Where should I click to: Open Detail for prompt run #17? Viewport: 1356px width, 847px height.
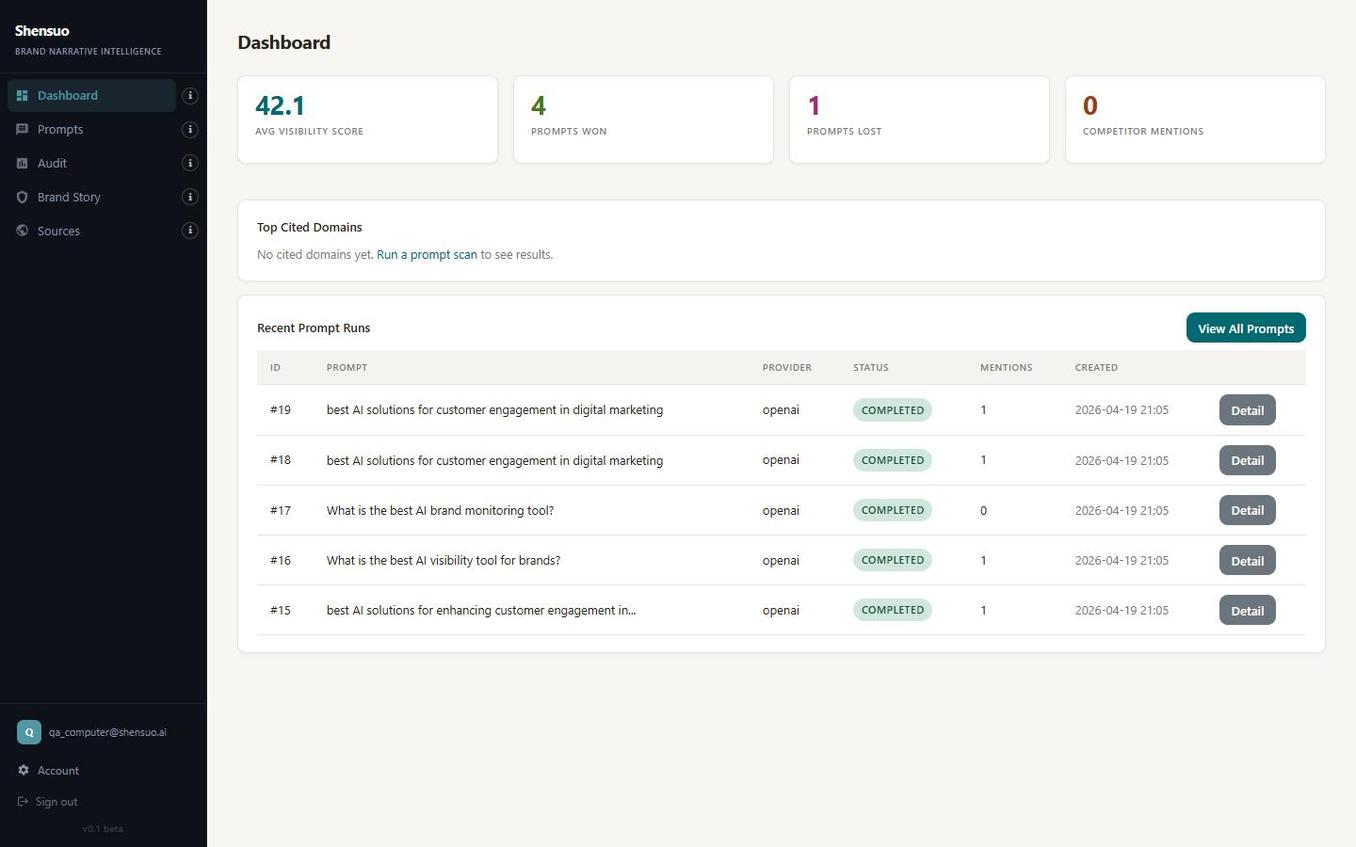[1246, 510]
